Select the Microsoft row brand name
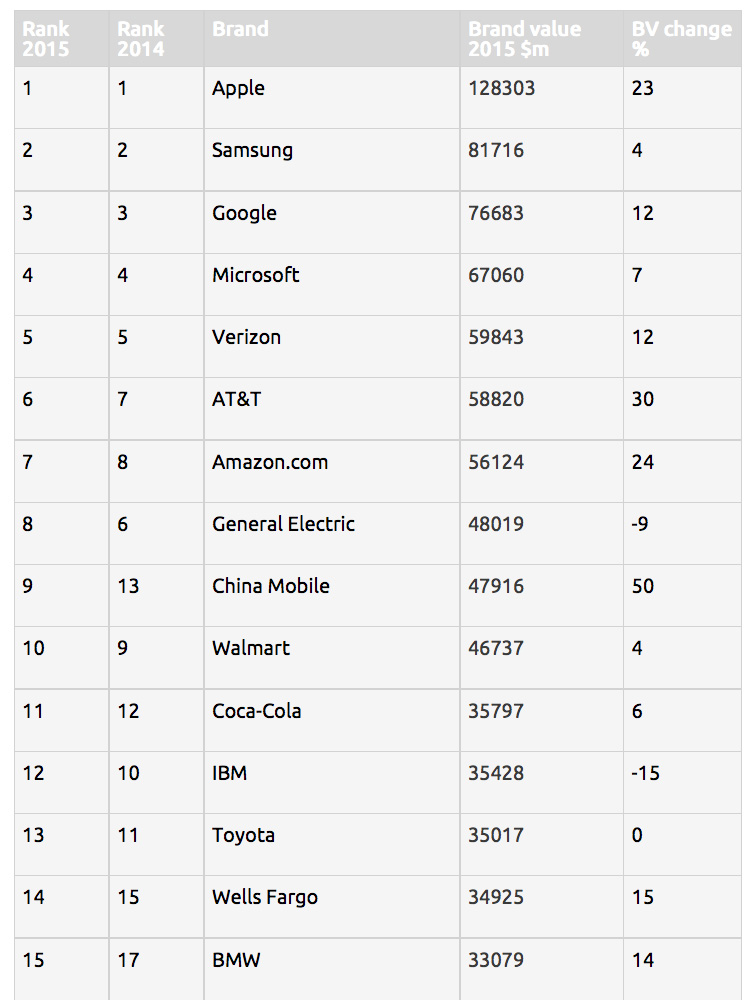Image resolution: width=753 pixels, height=1000 pixels. 256,275
